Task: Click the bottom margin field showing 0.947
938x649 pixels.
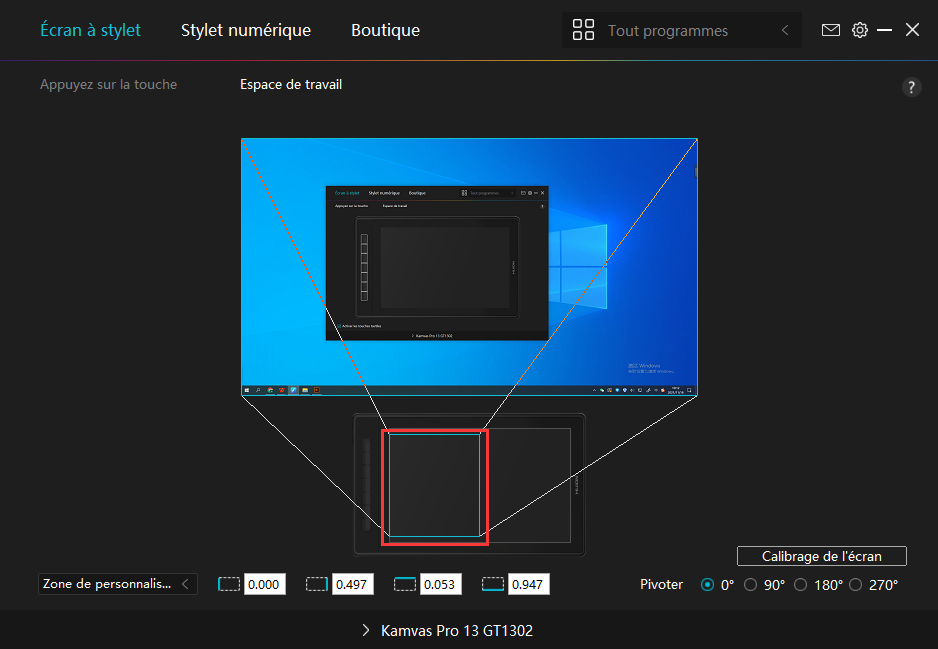Action: pyautogui.click(x=528, y=584)
